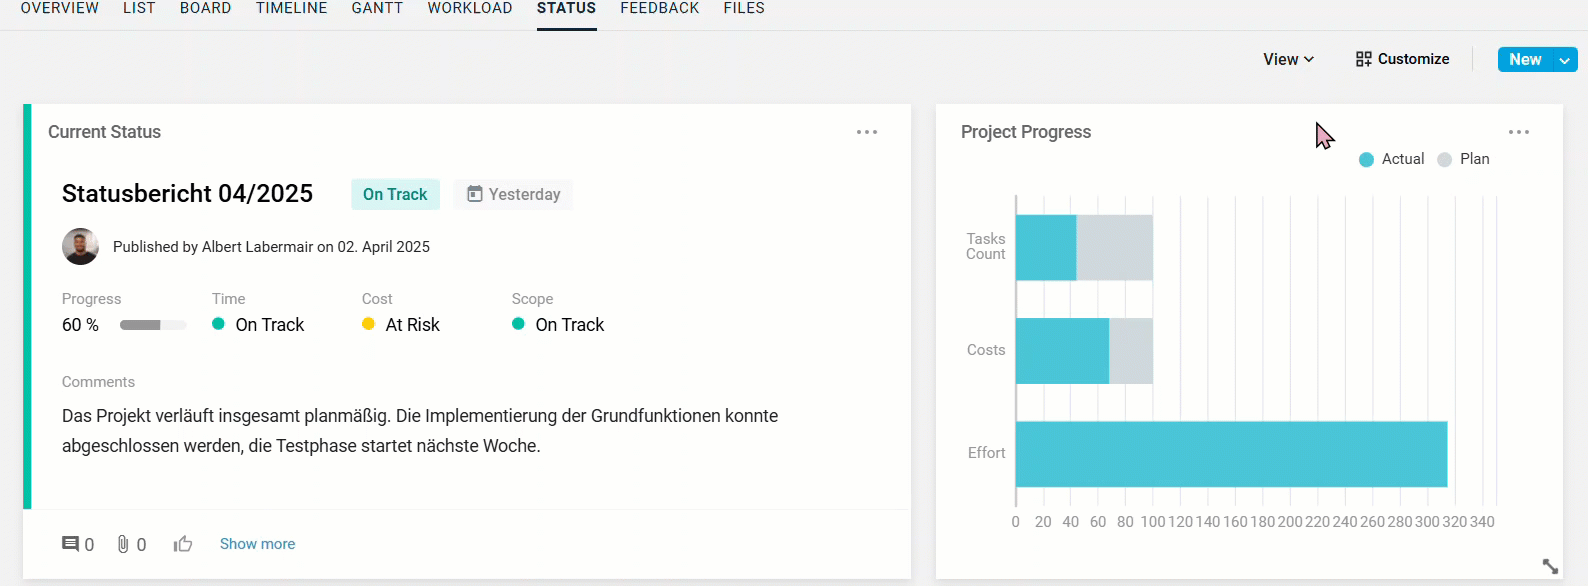Screen dimensions: 1588x586
Task: Open the View dropdown
Action: [1288, 59]
